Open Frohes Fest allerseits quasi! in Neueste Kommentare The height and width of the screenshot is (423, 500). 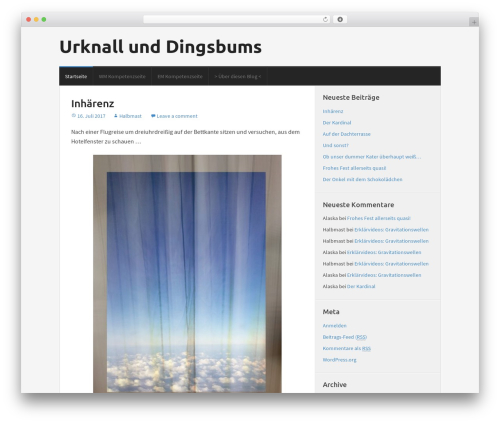[x=379, y=218]
